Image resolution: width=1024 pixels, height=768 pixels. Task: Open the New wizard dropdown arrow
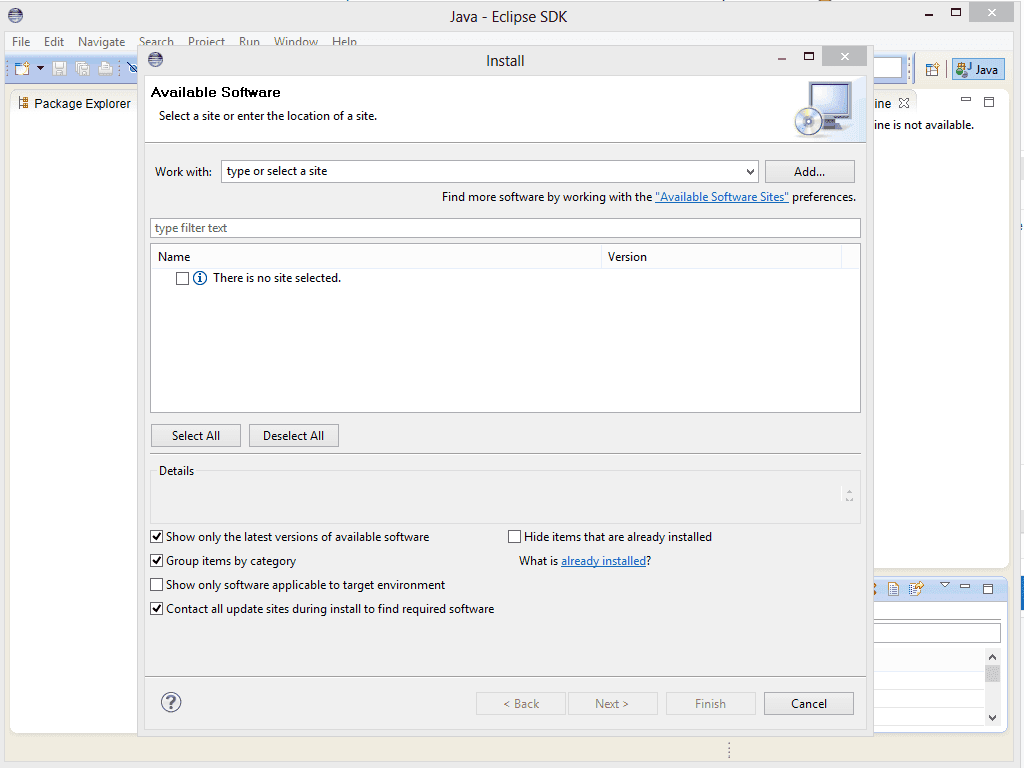point(40,68)
